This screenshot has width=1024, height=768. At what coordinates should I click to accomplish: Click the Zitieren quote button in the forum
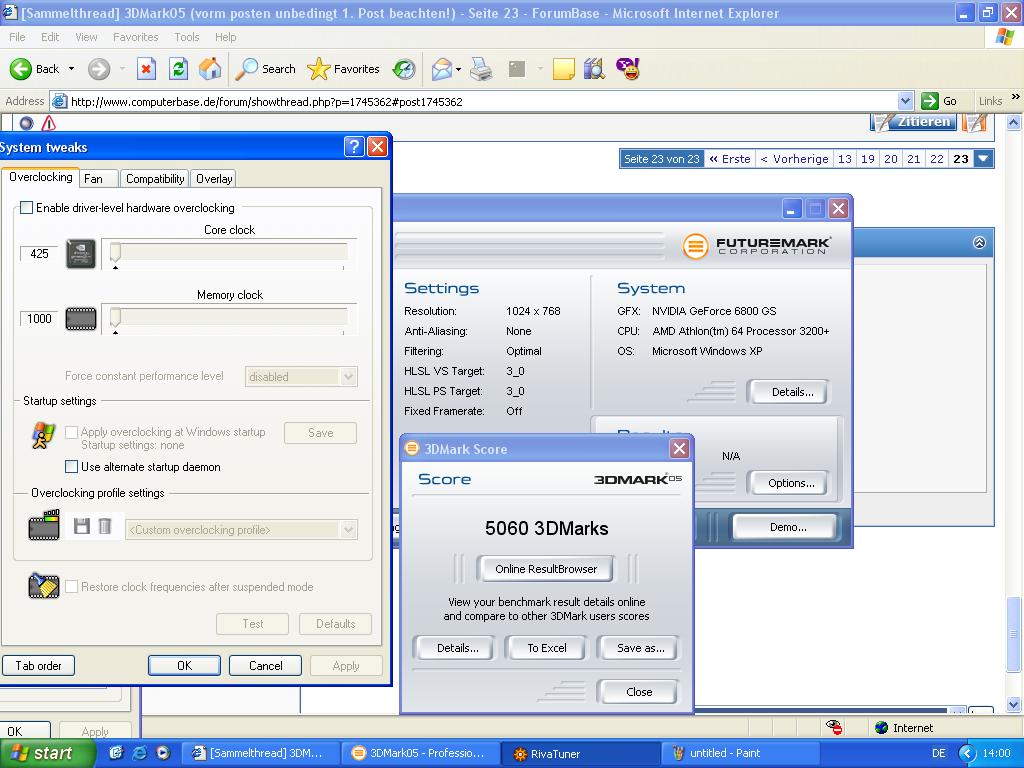click(915, 122)
